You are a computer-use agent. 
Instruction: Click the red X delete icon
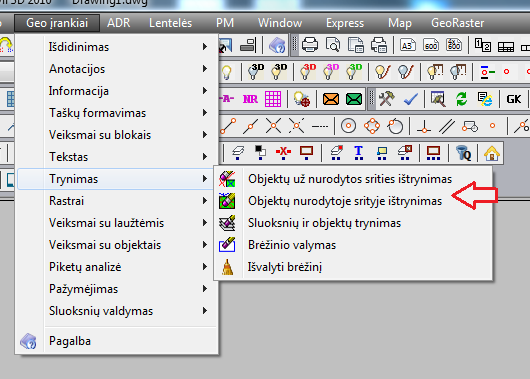[x=283, y=152]
